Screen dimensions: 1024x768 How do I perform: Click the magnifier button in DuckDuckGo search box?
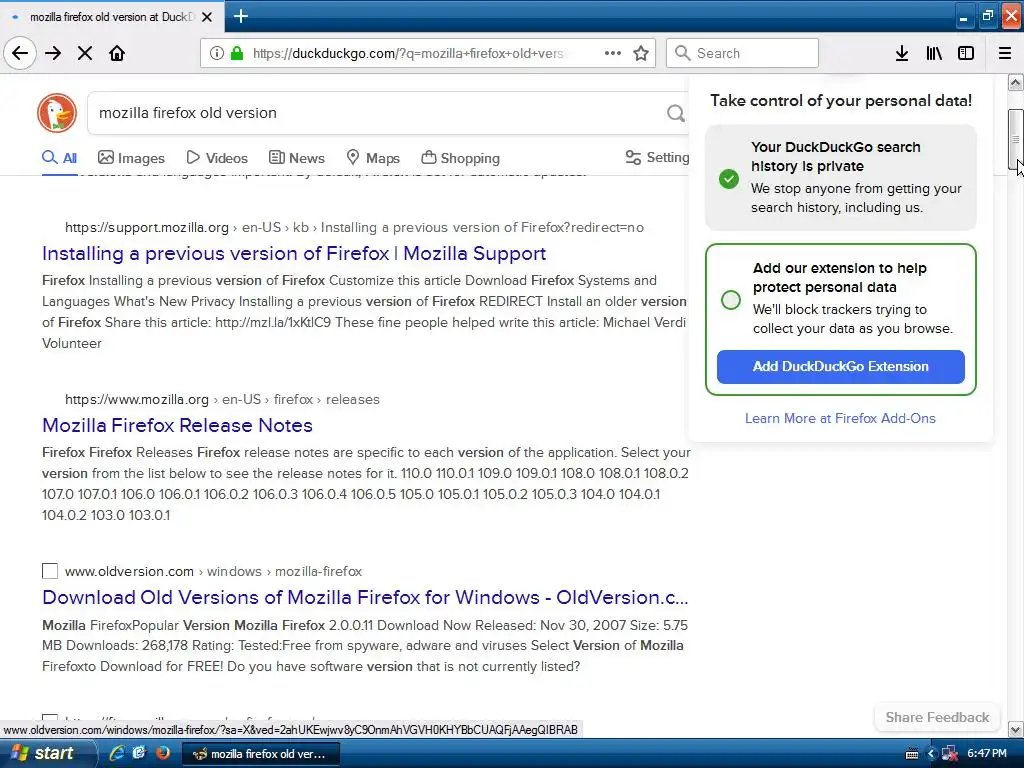pos(675,113)
